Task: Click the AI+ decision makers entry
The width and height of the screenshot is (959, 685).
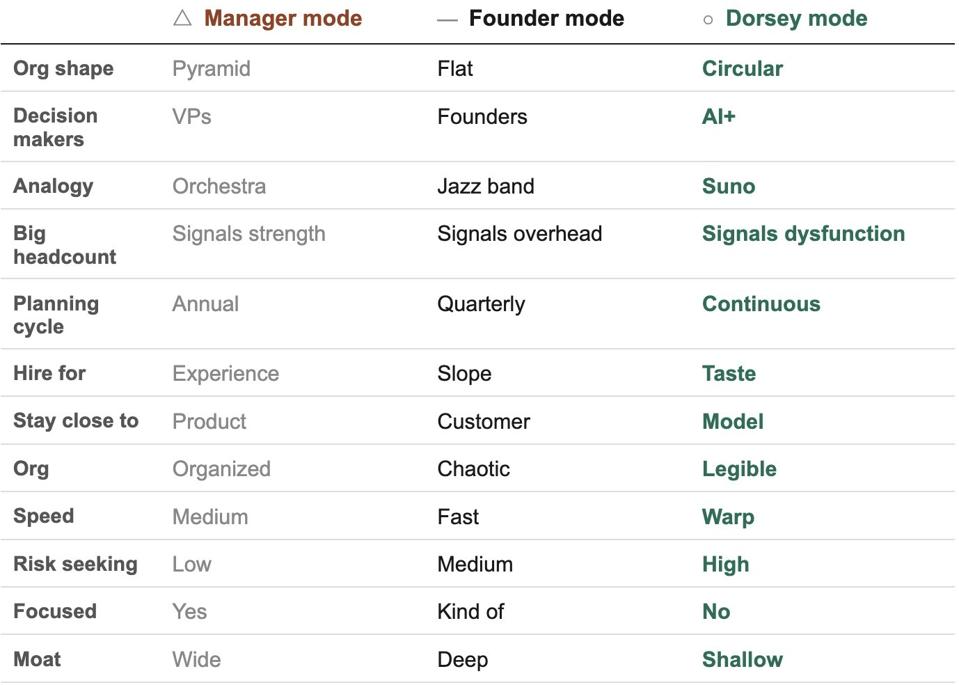Action: (x=718, y=116)
